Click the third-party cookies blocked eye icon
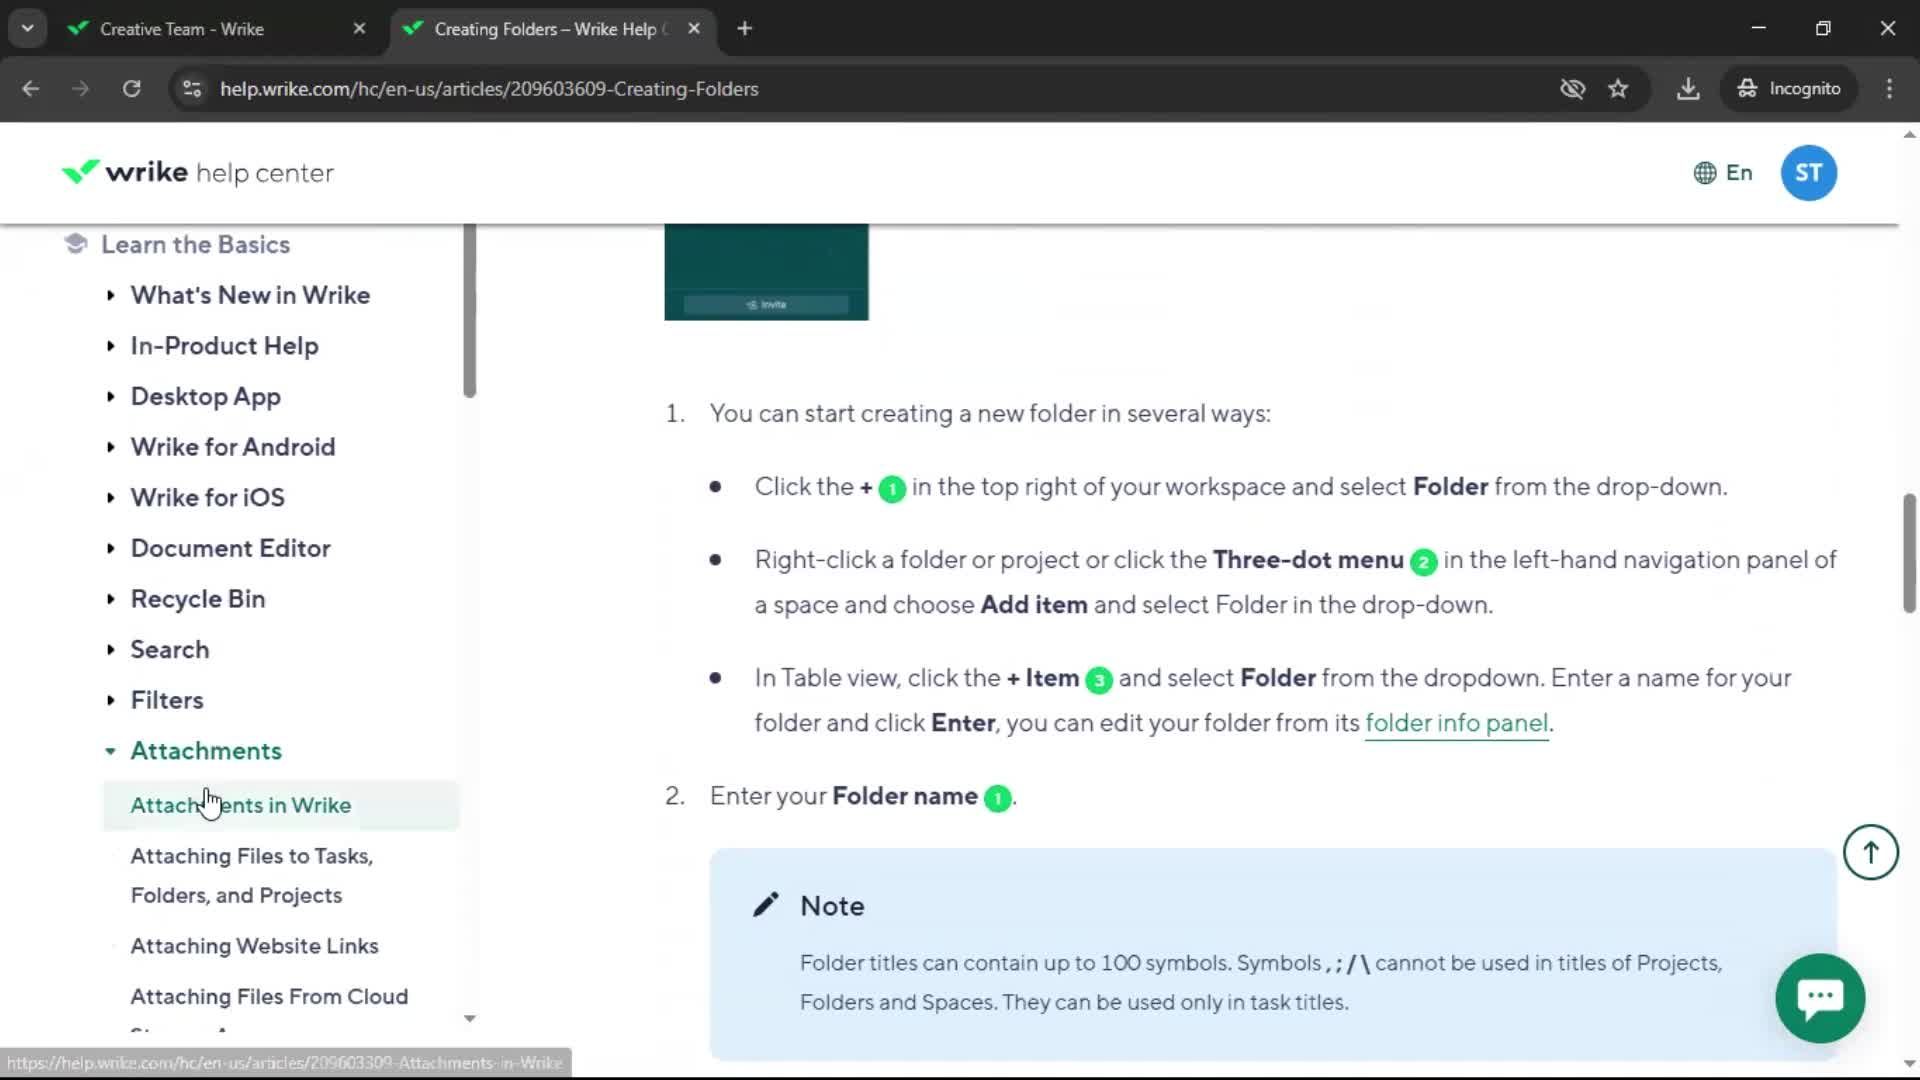1920x1080 pixels. (1572, 89)
